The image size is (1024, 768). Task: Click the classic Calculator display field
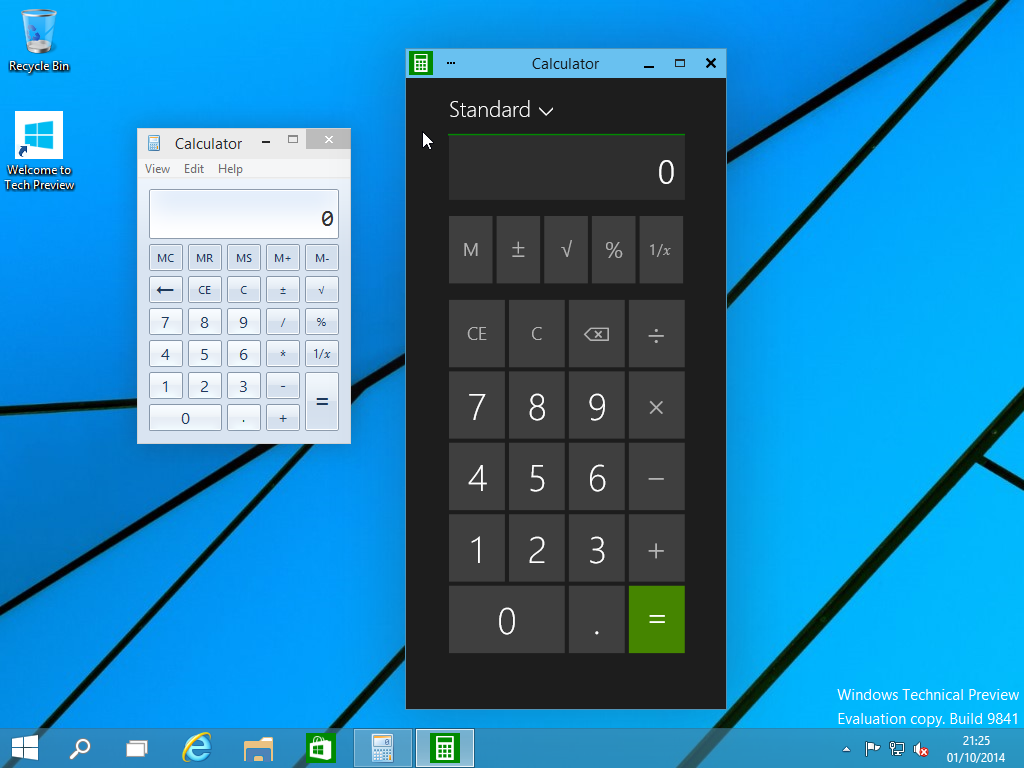pyautogui.click(x=244, y=214)
